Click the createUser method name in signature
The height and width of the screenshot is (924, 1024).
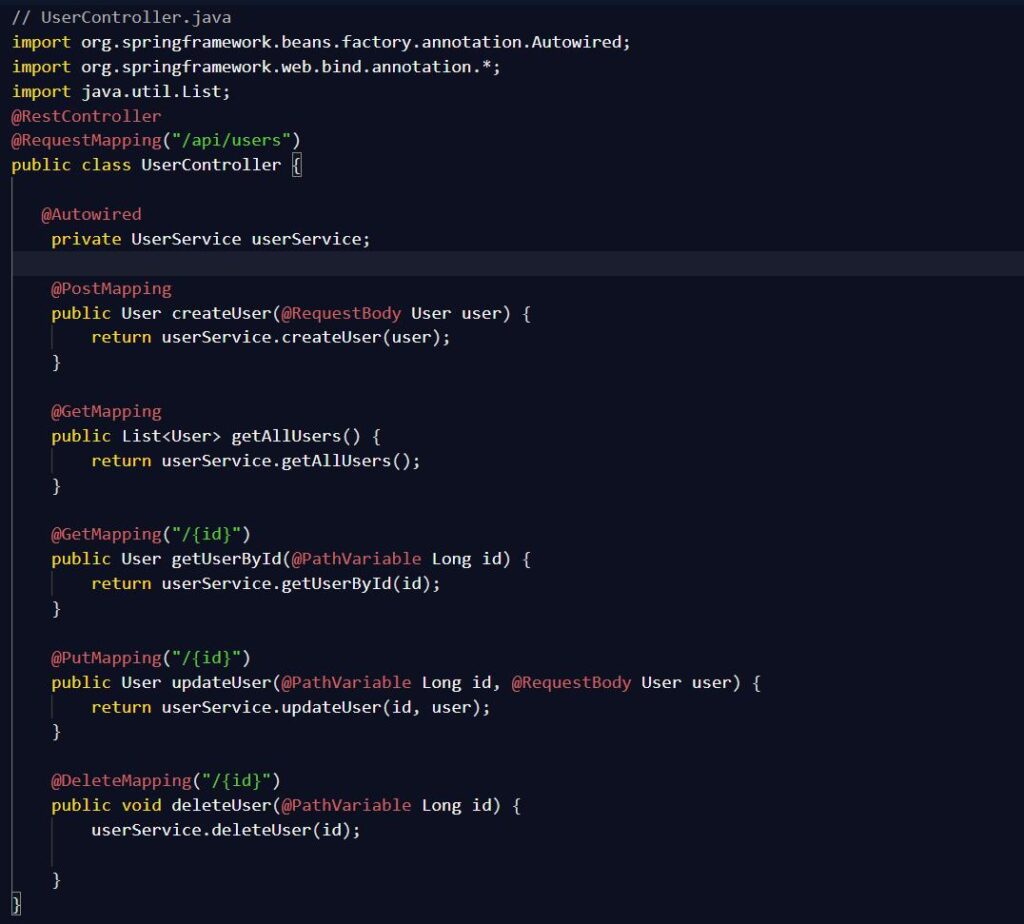[221, 313]
